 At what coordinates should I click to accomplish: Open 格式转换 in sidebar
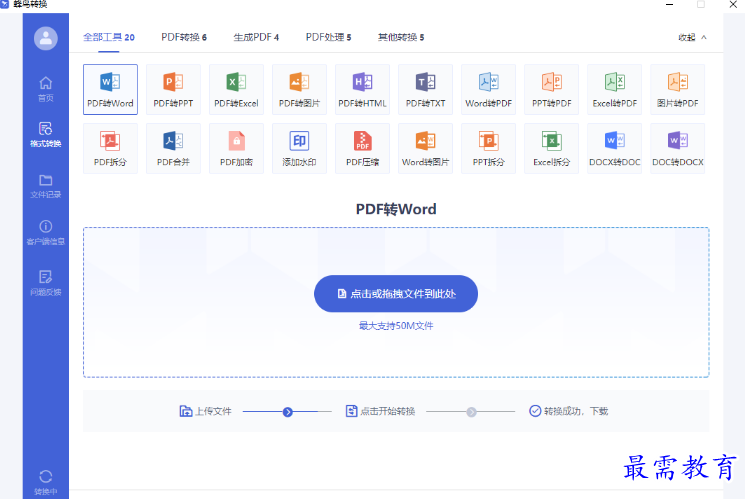coord(46,134)
